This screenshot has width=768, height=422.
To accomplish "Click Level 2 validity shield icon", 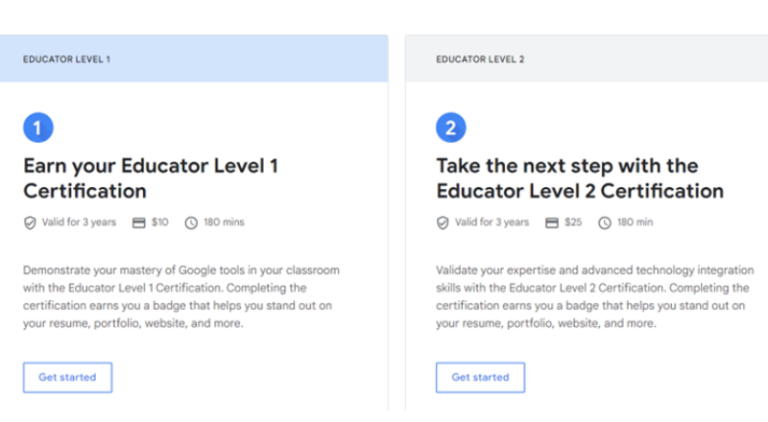I will pyautogui.click(x=443, y=222).
